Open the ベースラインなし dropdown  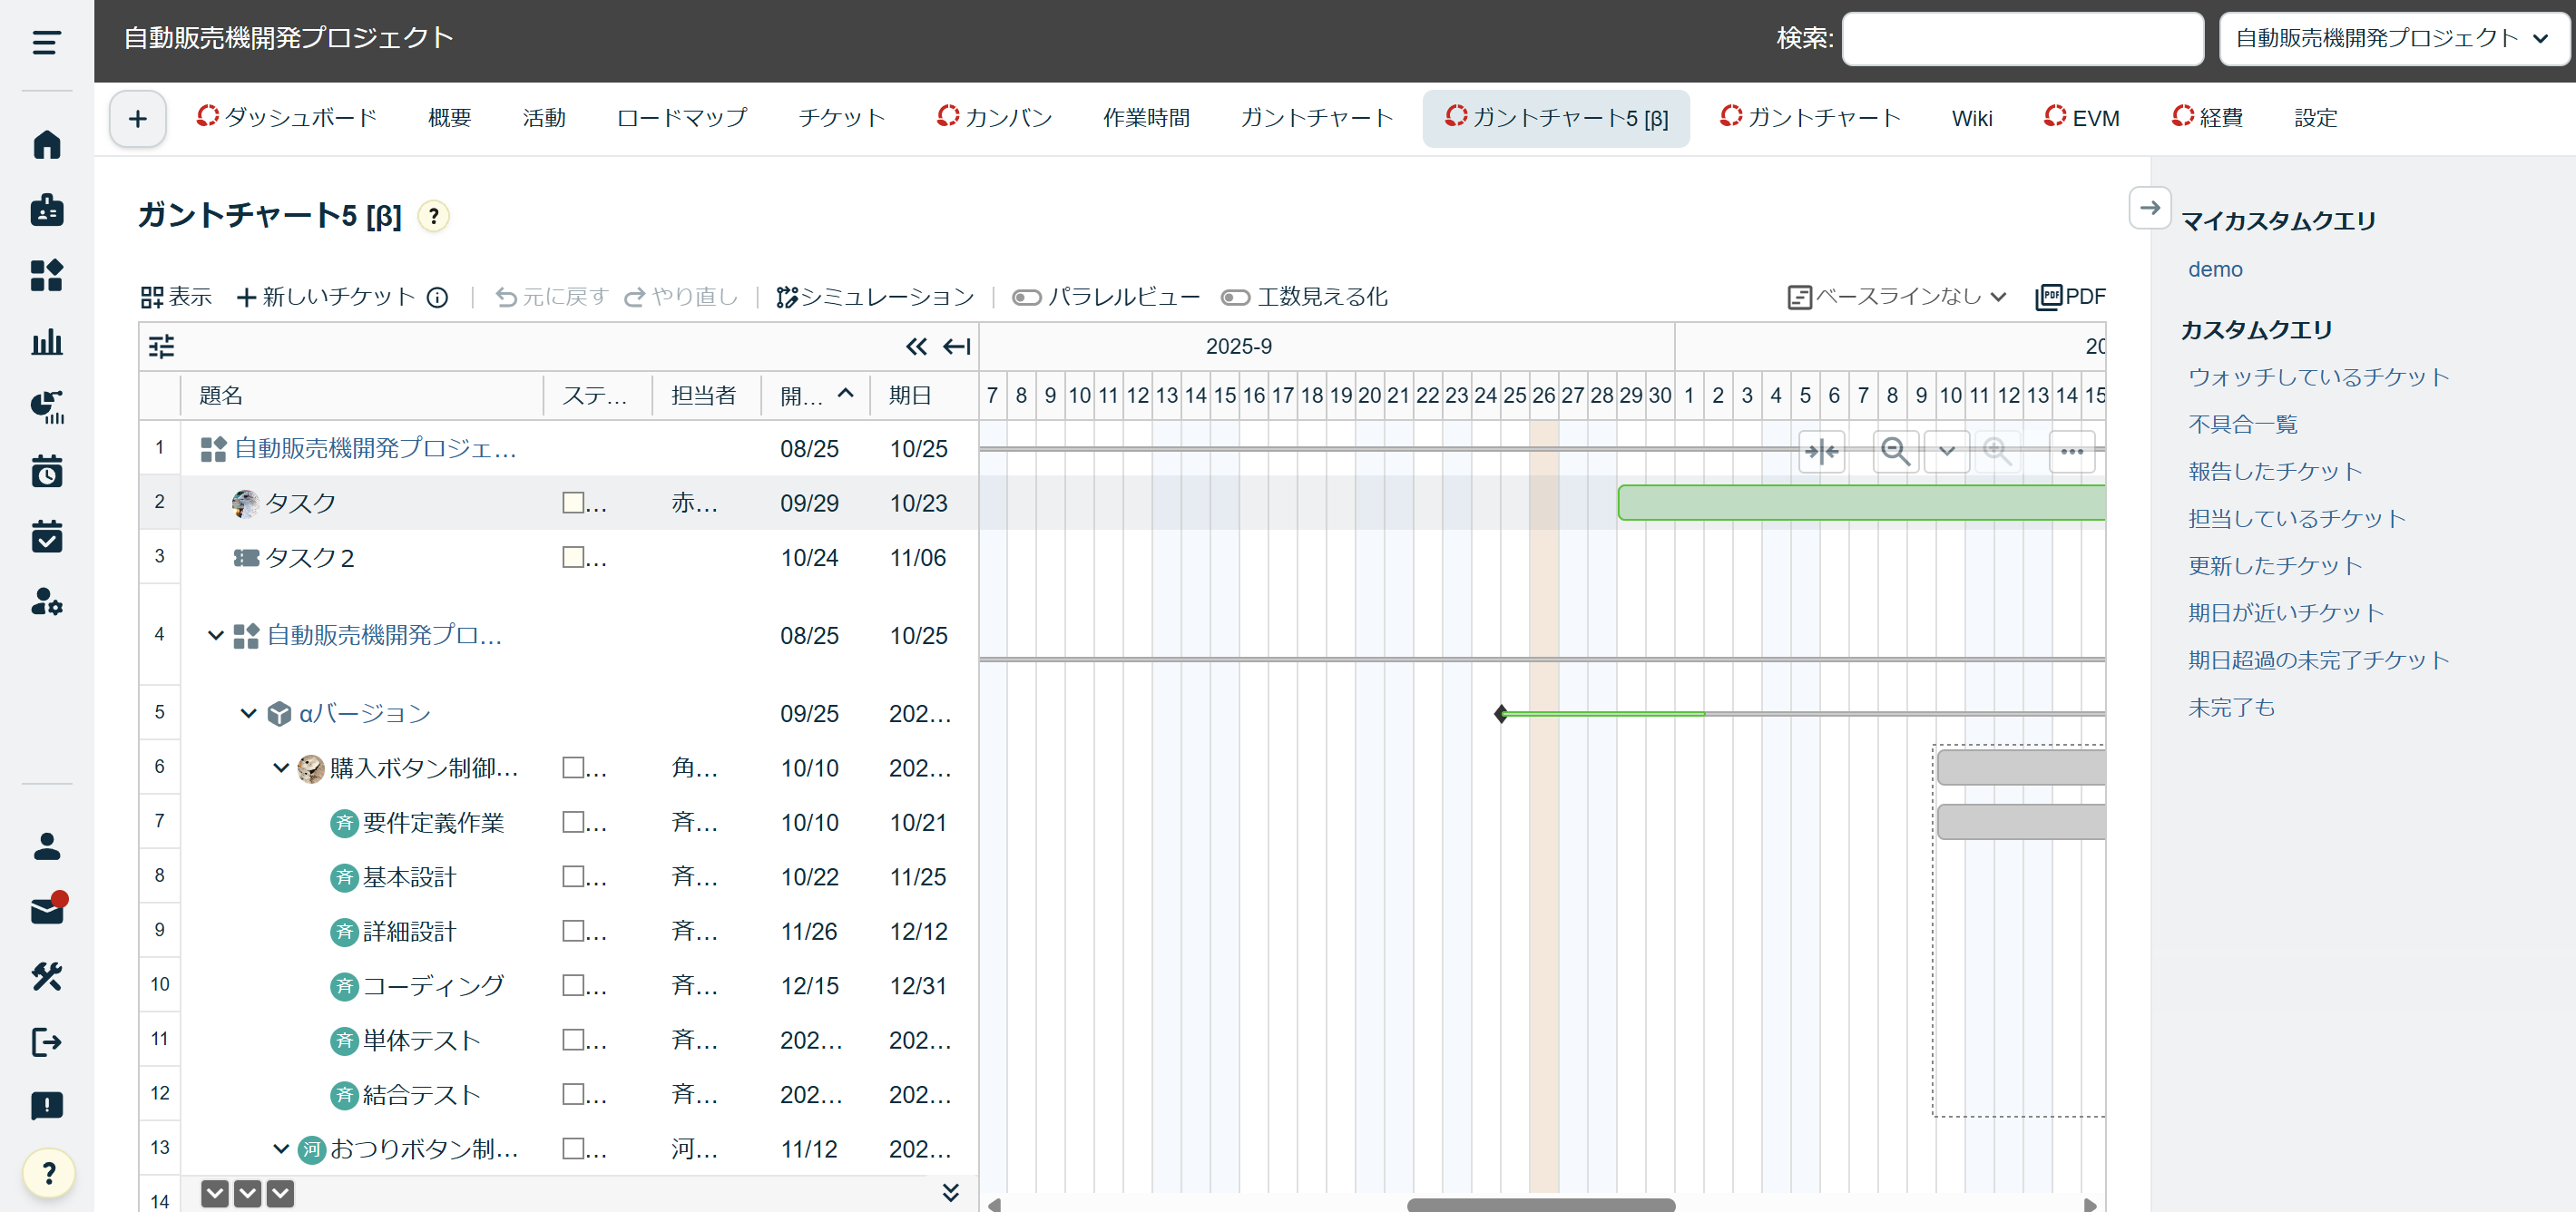click(x=1897, y=297)
